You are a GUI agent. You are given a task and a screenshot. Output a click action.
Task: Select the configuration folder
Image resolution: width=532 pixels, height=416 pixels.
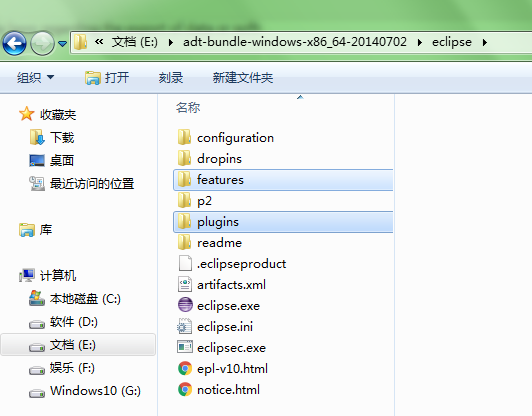coord(235,138)
